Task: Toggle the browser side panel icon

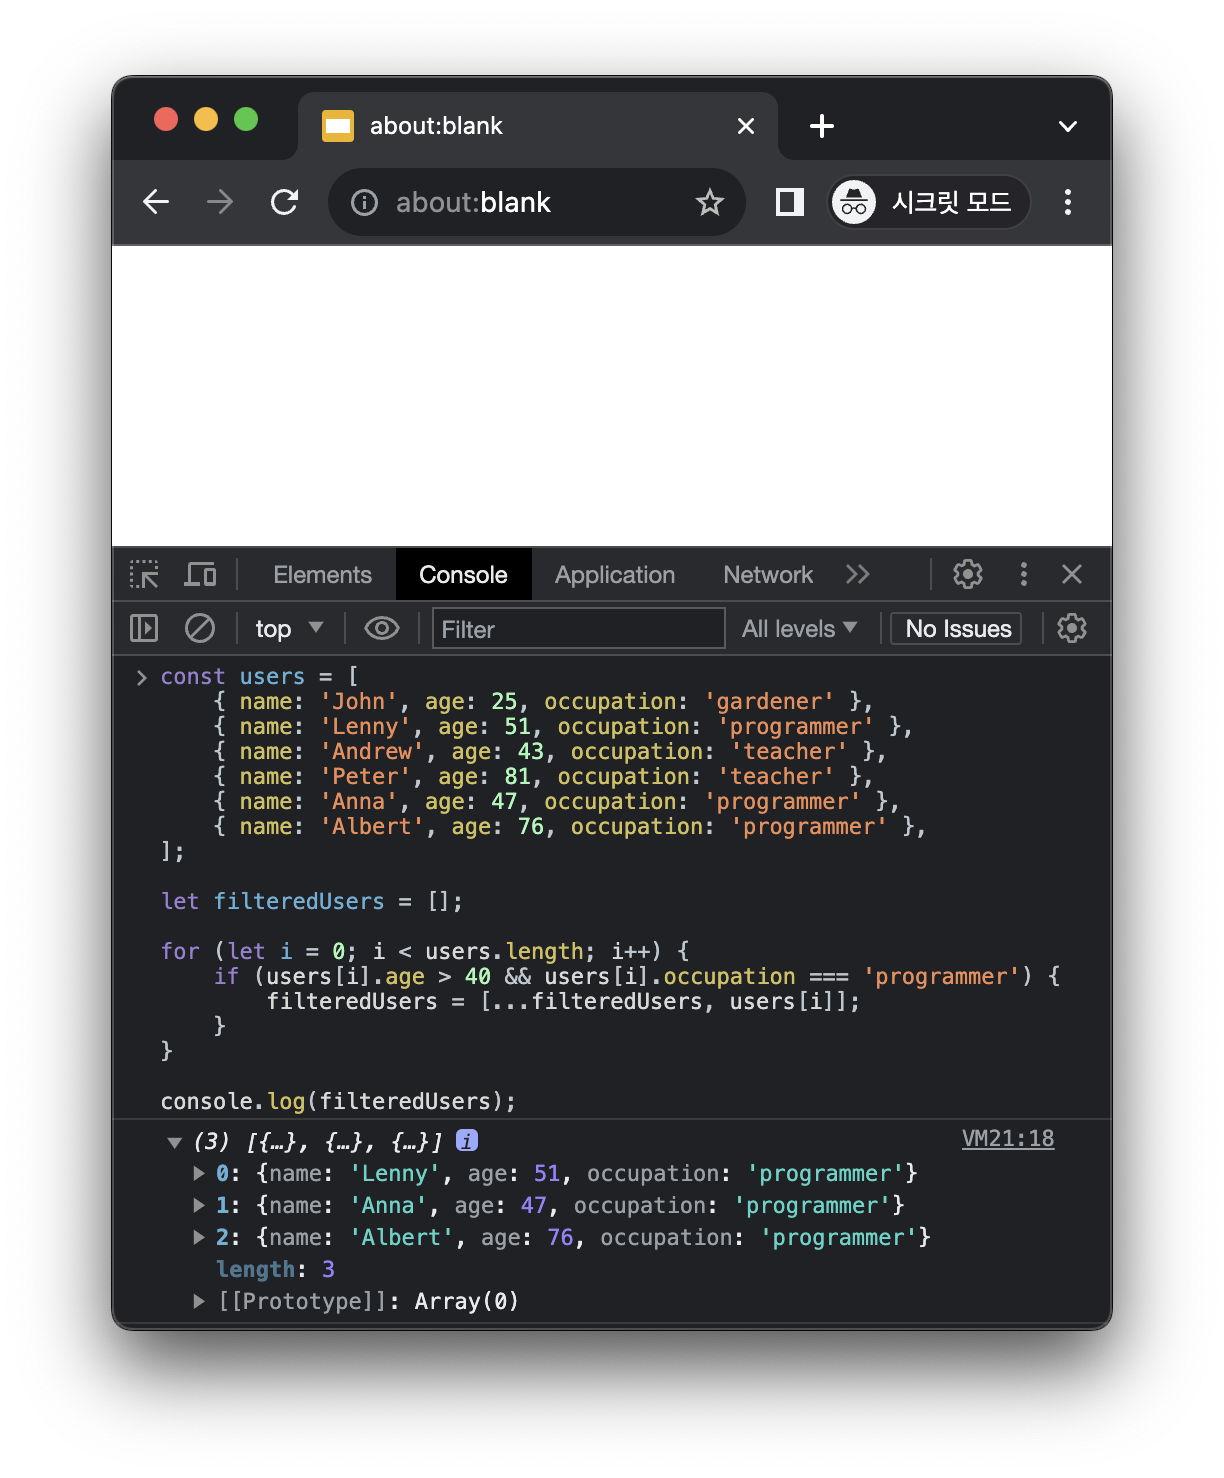Action: tap(790, 202)
